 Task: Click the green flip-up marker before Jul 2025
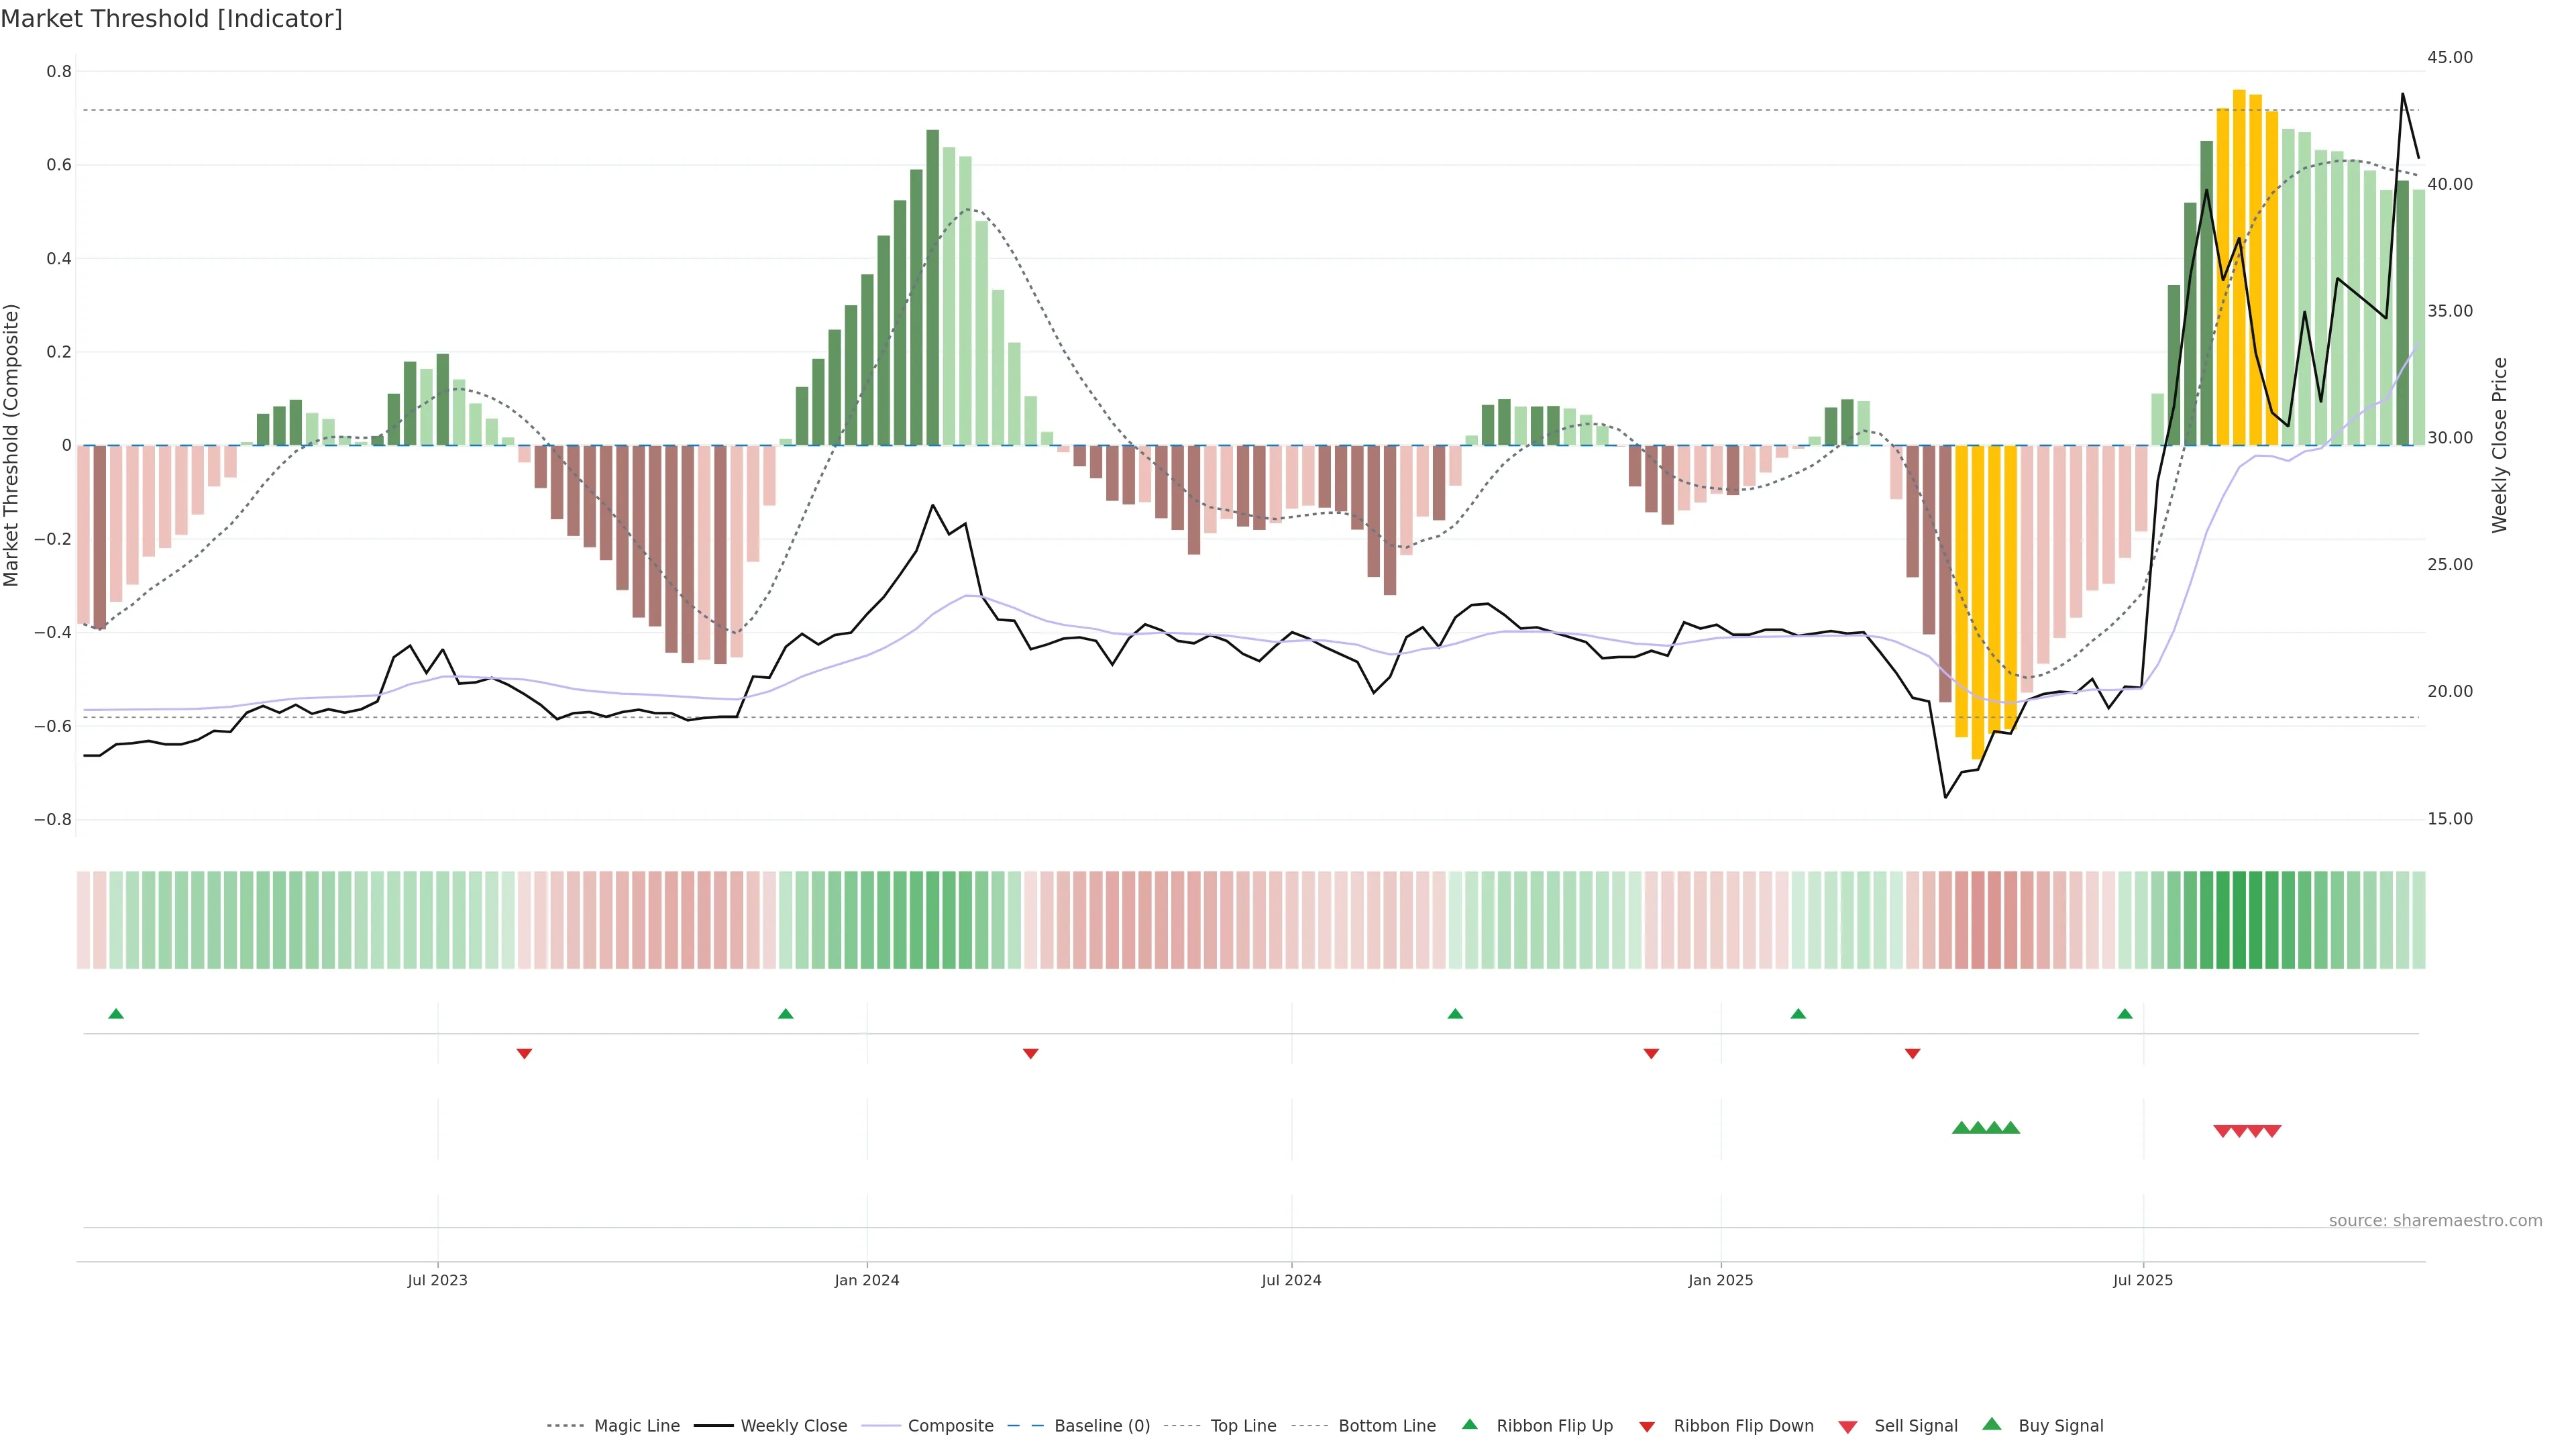pyautogui.click(x=2124, y=1014)
